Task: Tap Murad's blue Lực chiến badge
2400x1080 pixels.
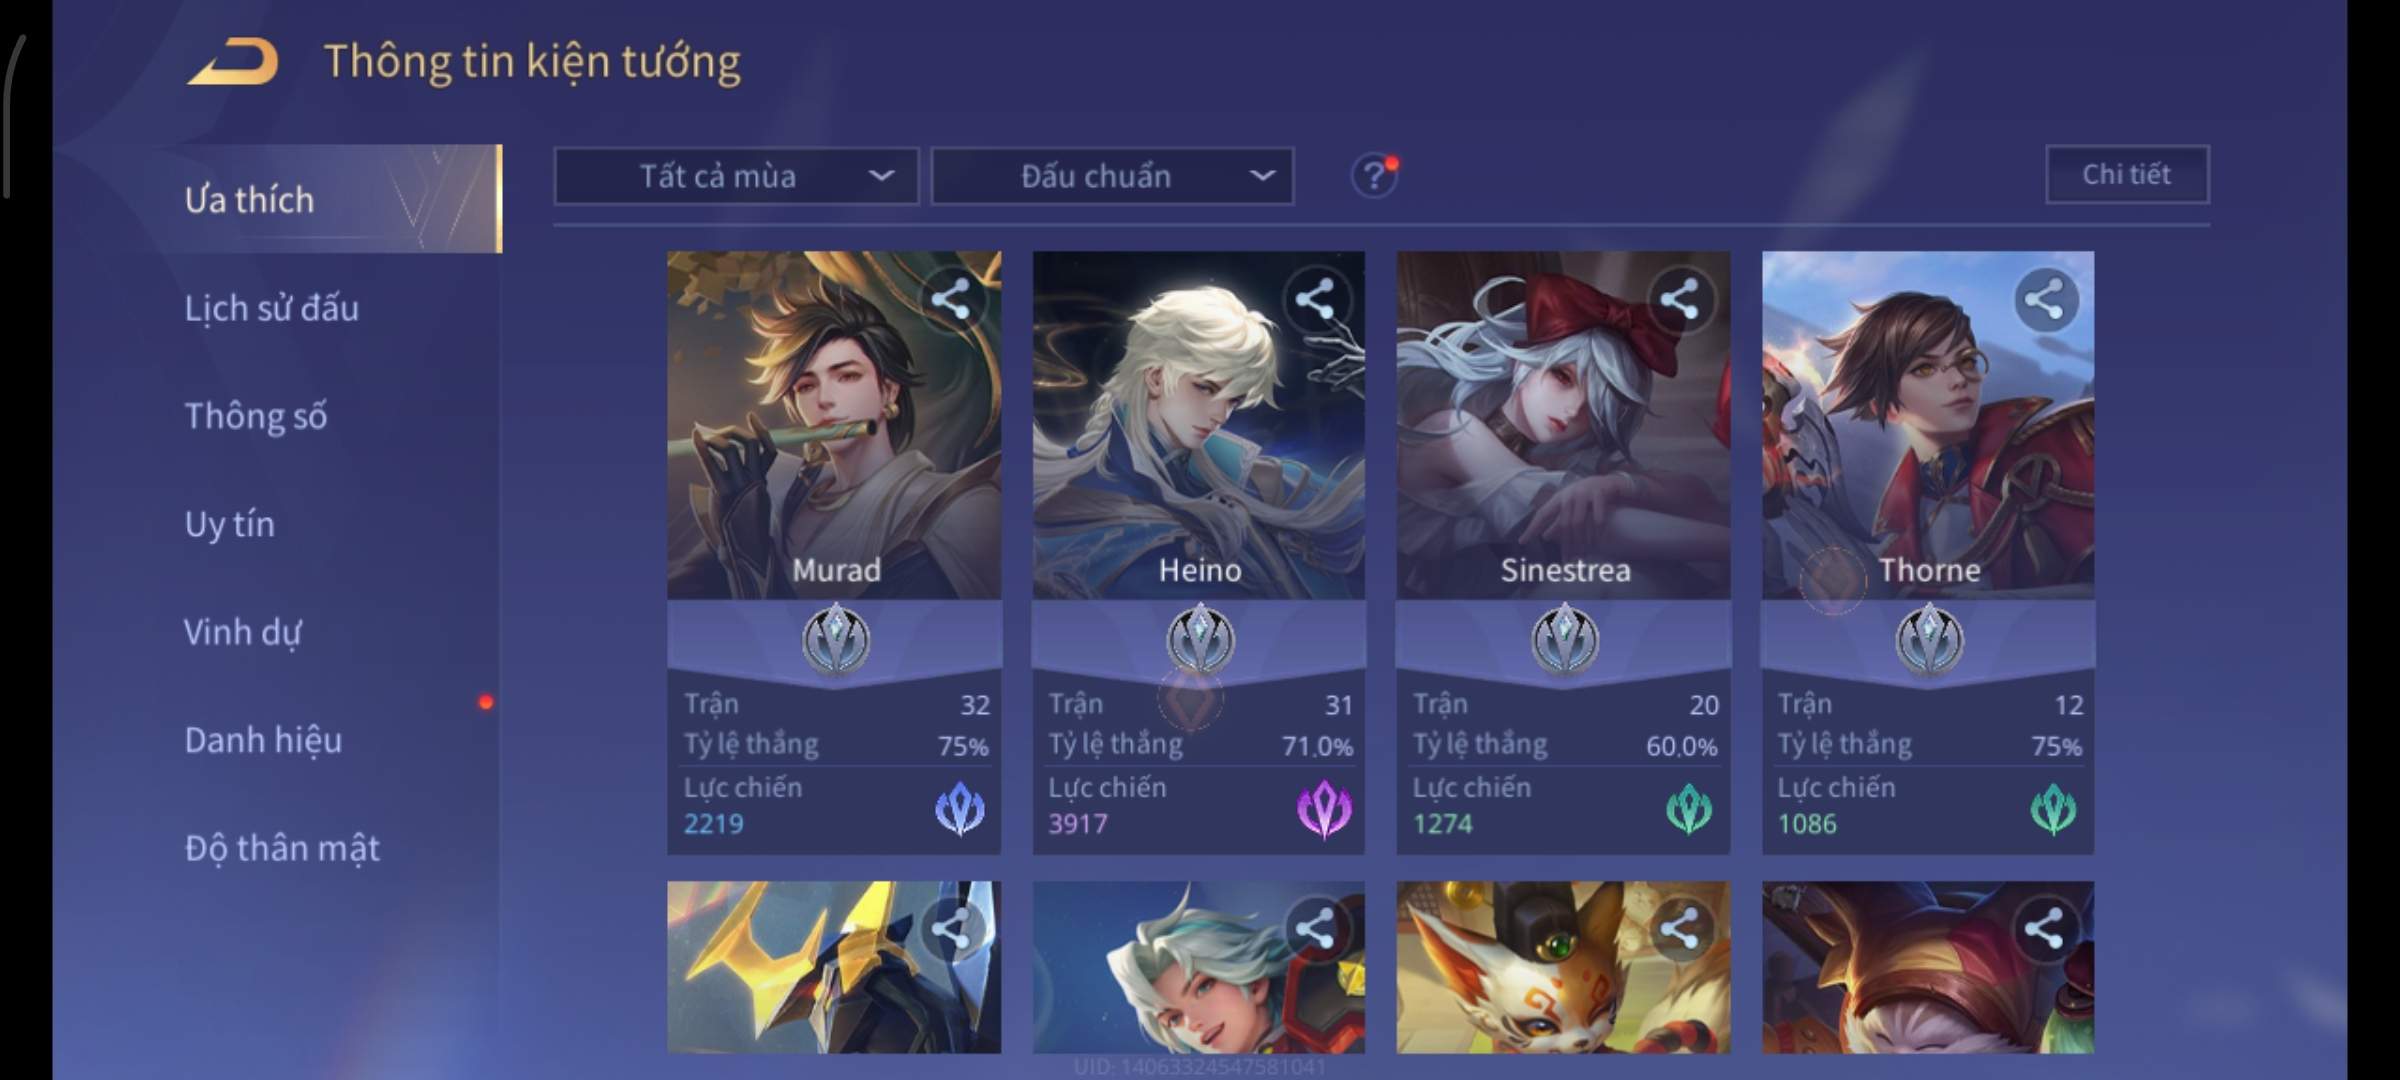Action: (x=959, y=808)
